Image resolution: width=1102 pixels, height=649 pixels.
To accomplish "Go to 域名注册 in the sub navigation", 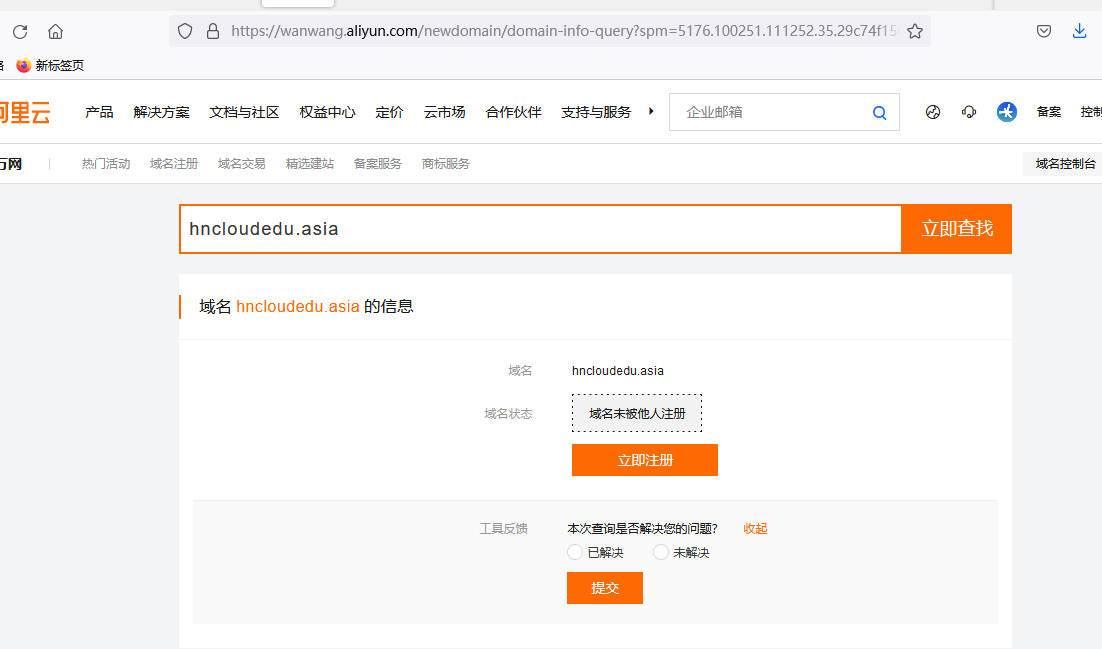I will [x=174, y=164].
